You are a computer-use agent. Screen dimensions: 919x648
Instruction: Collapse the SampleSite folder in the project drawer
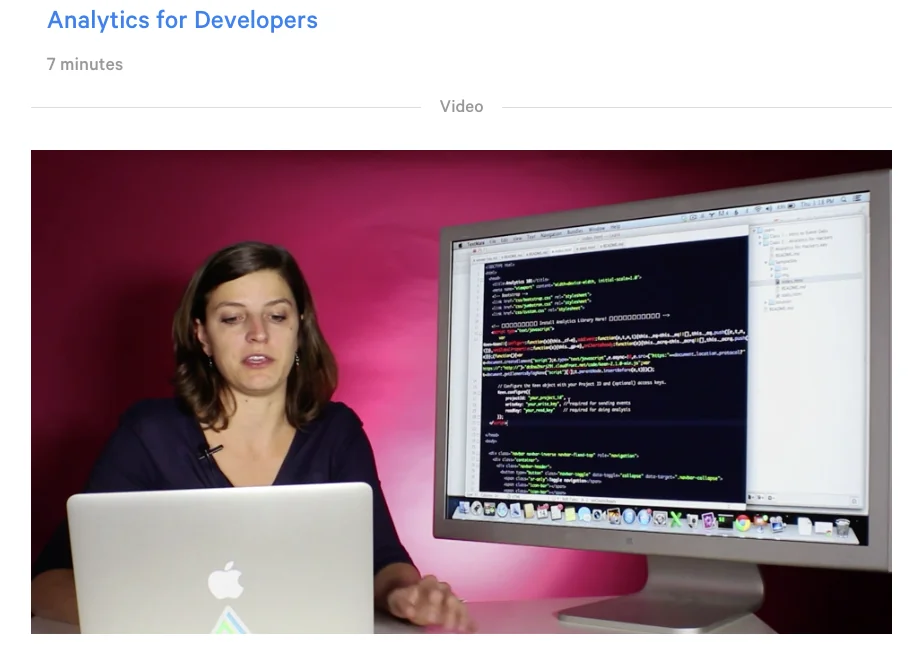(767, 260)
